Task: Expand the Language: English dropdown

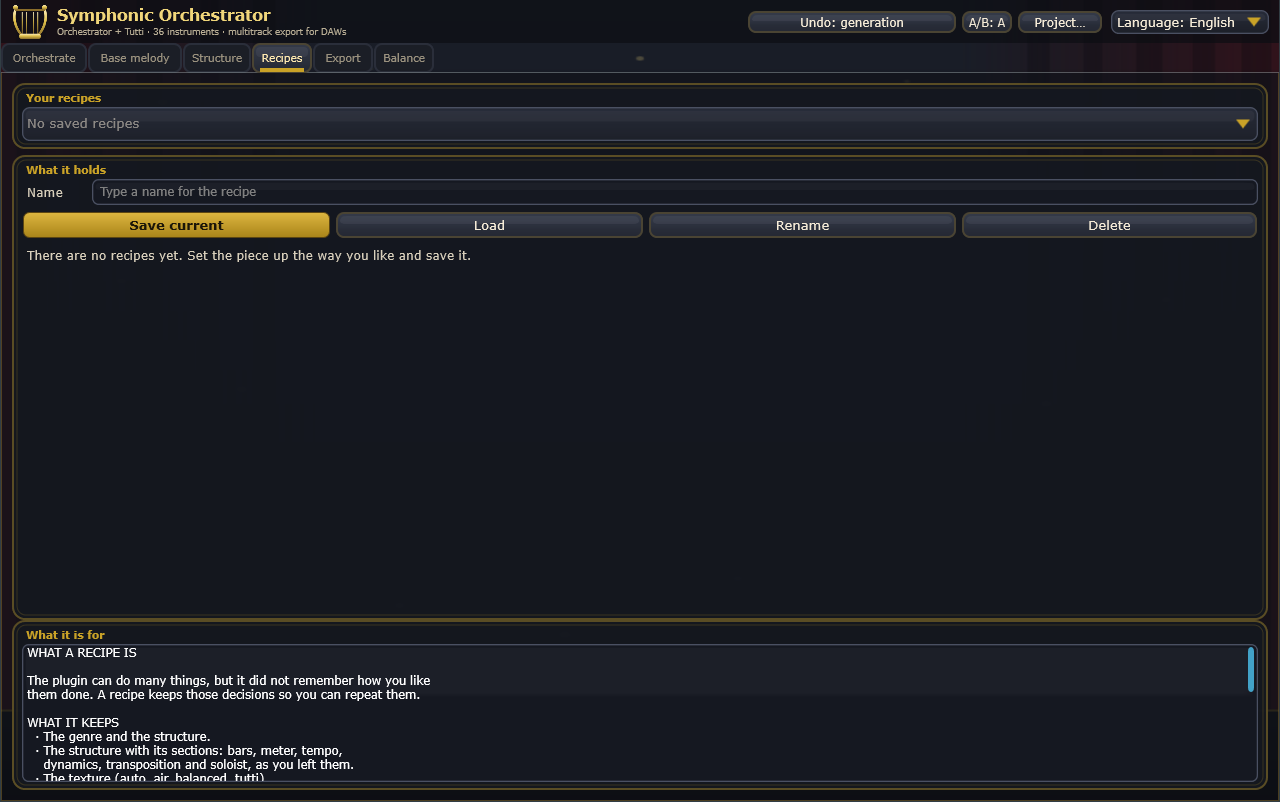Action: [1190, 22]
